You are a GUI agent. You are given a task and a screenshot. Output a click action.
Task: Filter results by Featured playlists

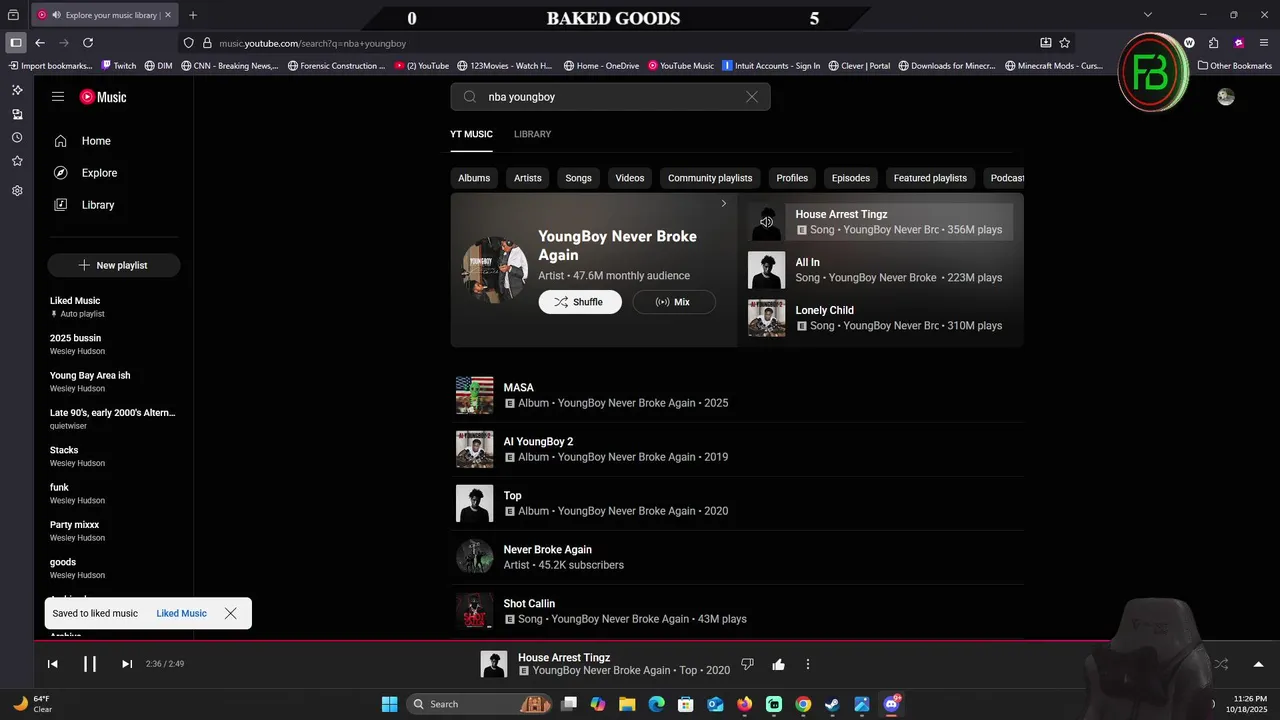[930, 178]
